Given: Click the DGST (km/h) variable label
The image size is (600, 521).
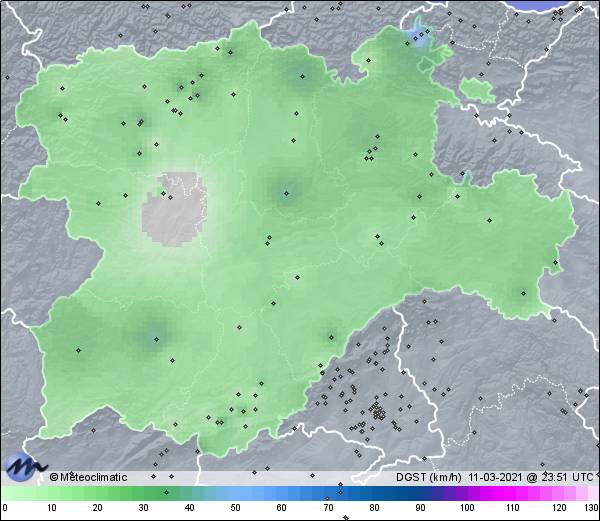Looking at the screenshot, I should tap(429, 477).
